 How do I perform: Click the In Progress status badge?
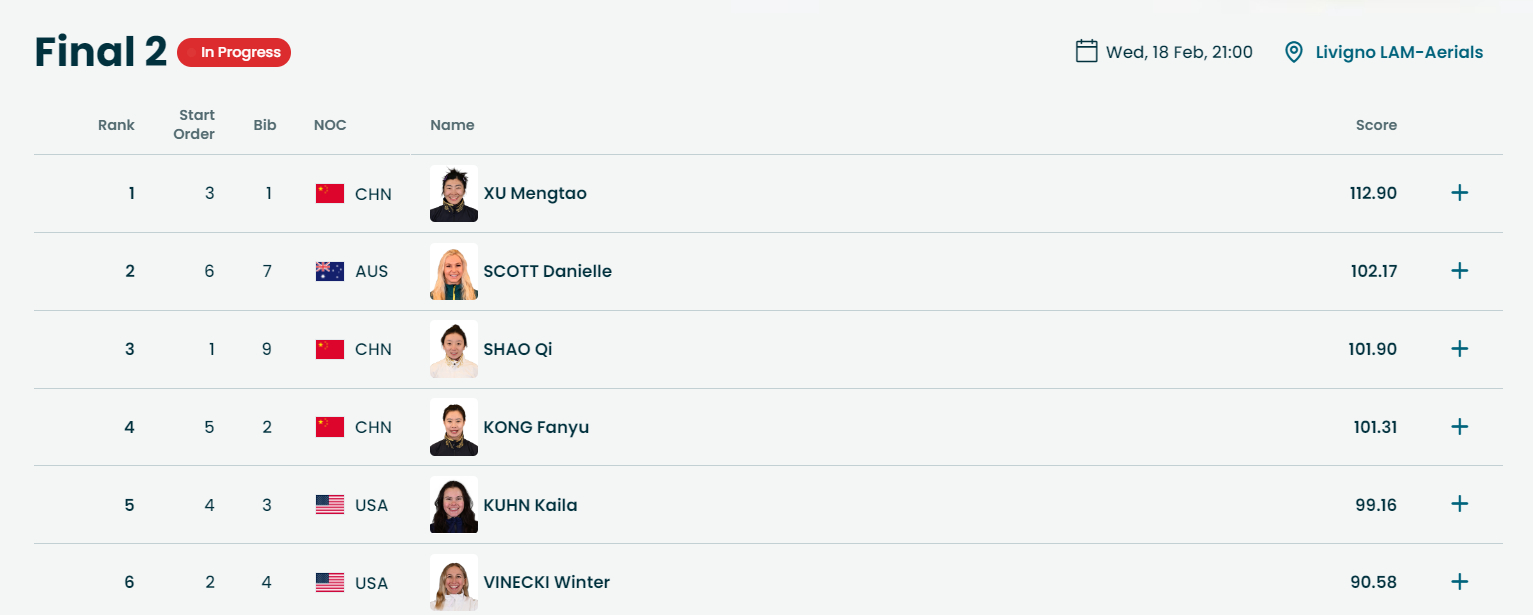point(234,52)
